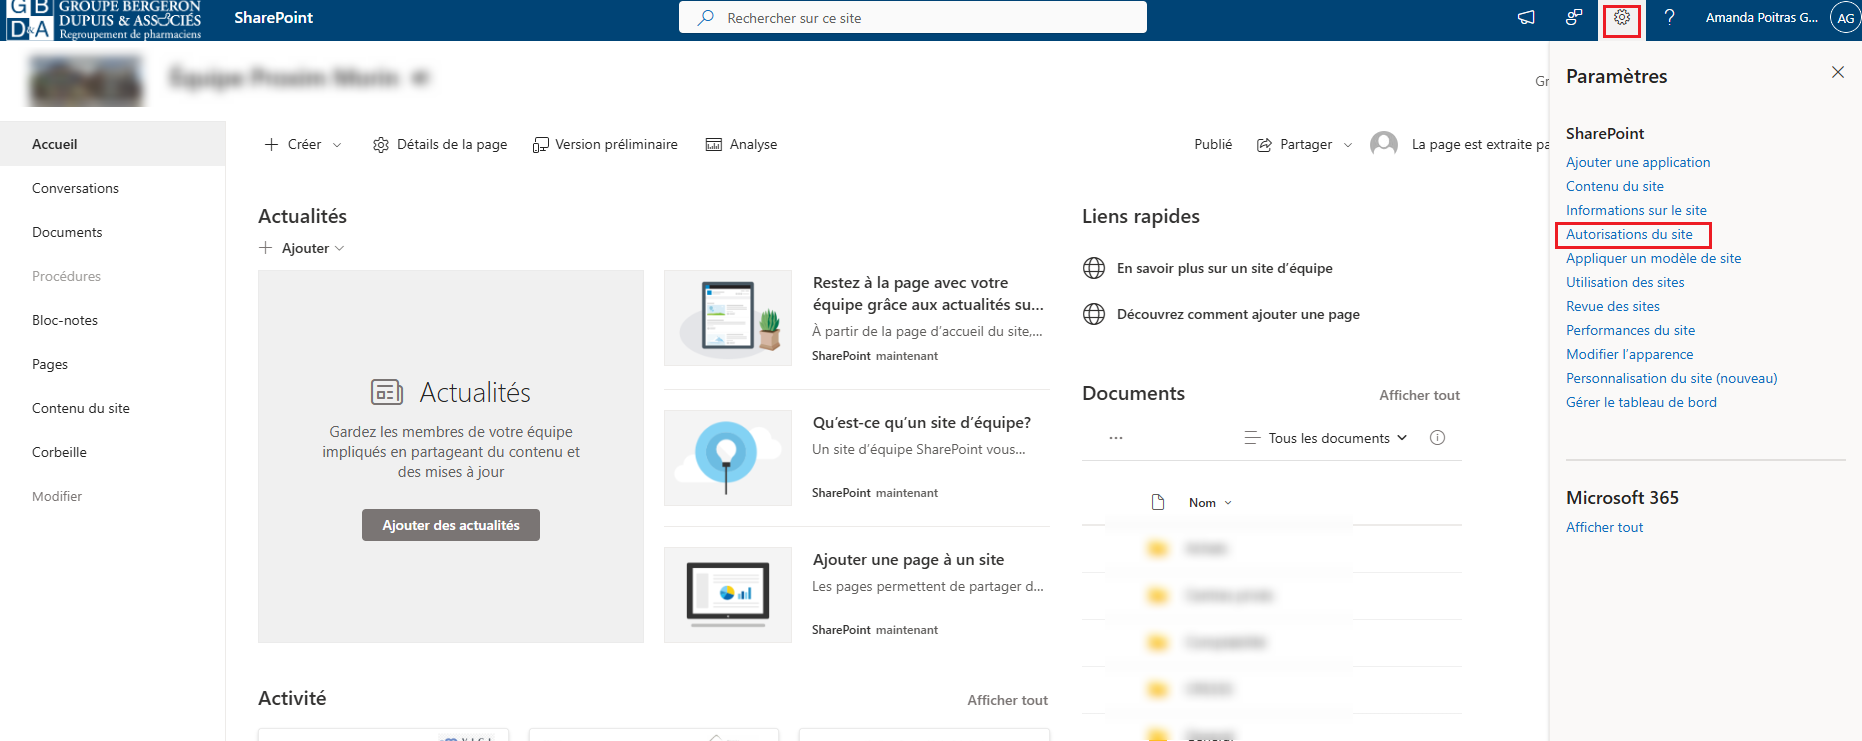Open Gérer le tableau de bord link
This screenshot has width=1862, height=741.
click(1641, 402)
